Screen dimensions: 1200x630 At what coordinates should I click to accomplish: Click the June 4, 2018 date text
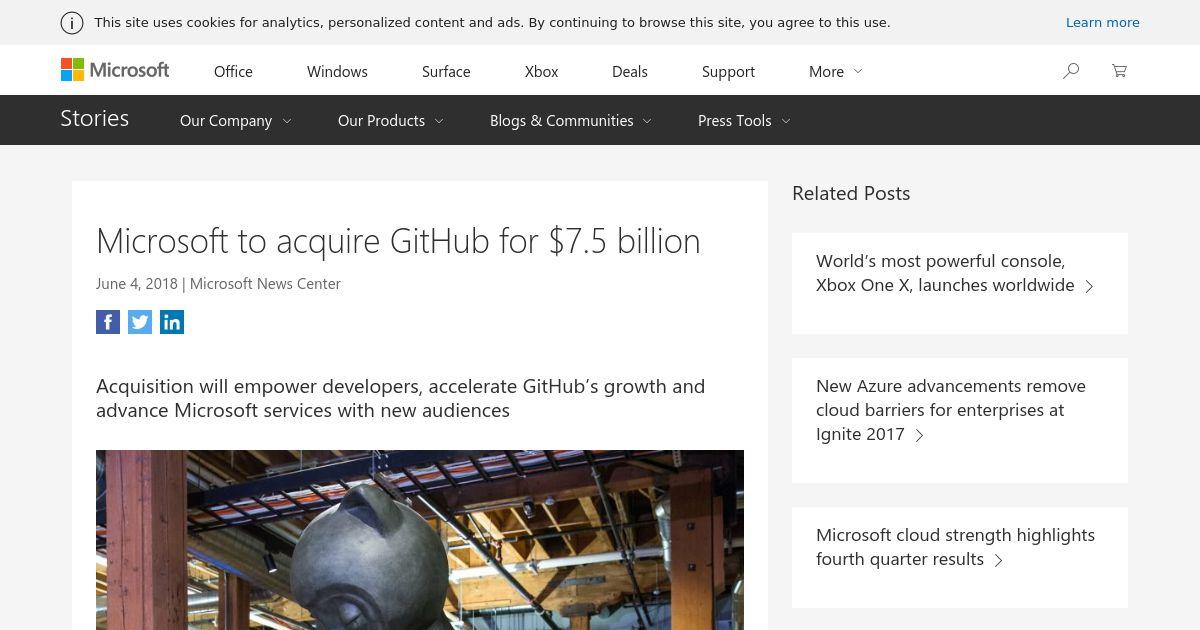(137, 283)
